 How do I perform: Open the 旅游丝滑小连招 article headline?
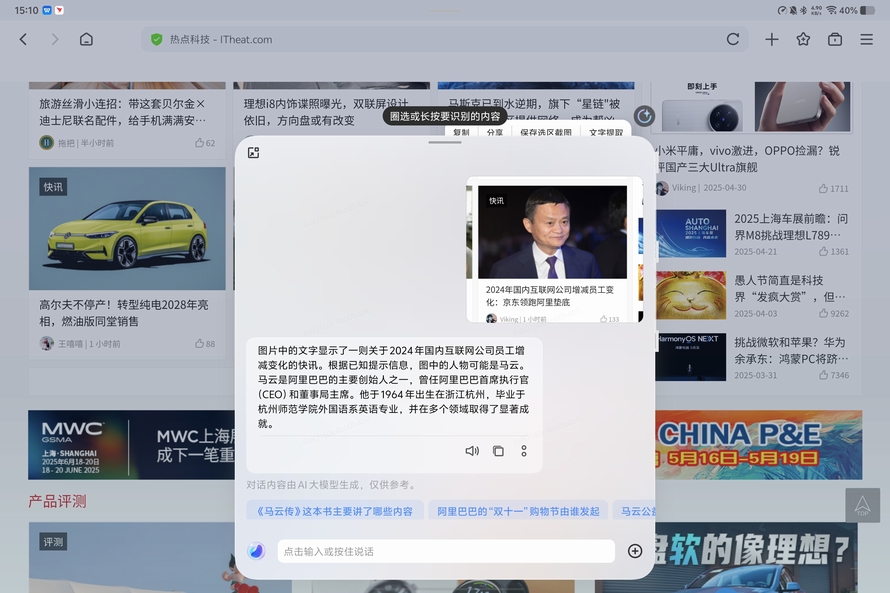(x=123, y=112)
